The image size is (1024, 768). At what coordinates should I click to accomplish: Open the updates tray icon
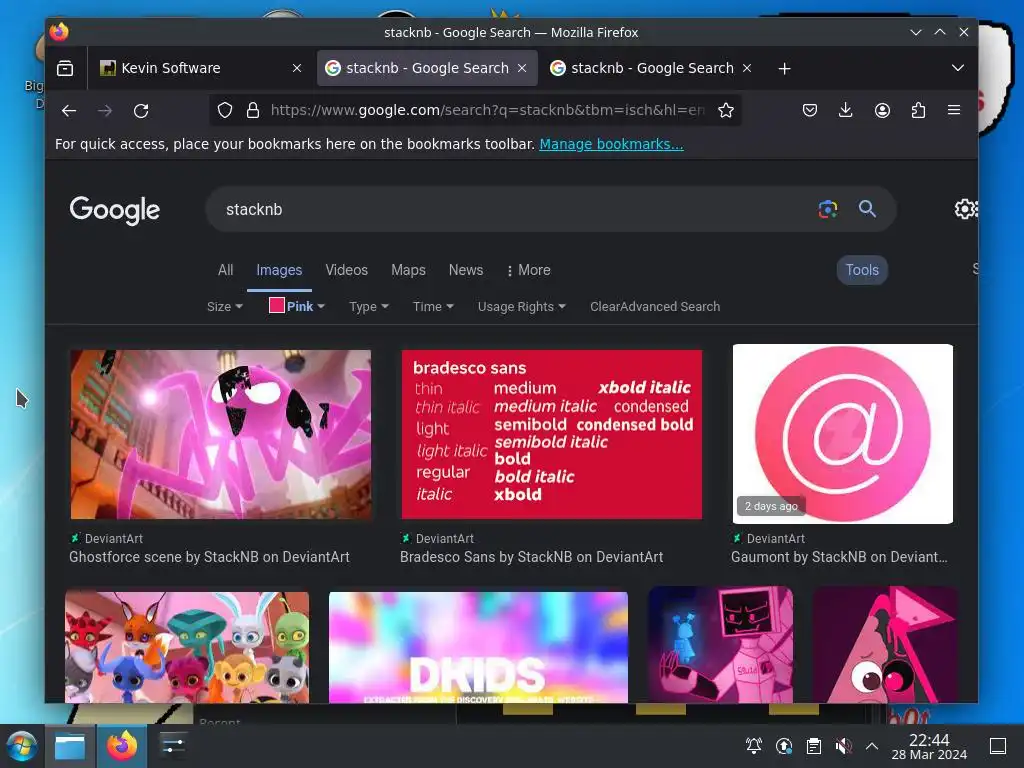pyautogui.click(x=784, y=746)
